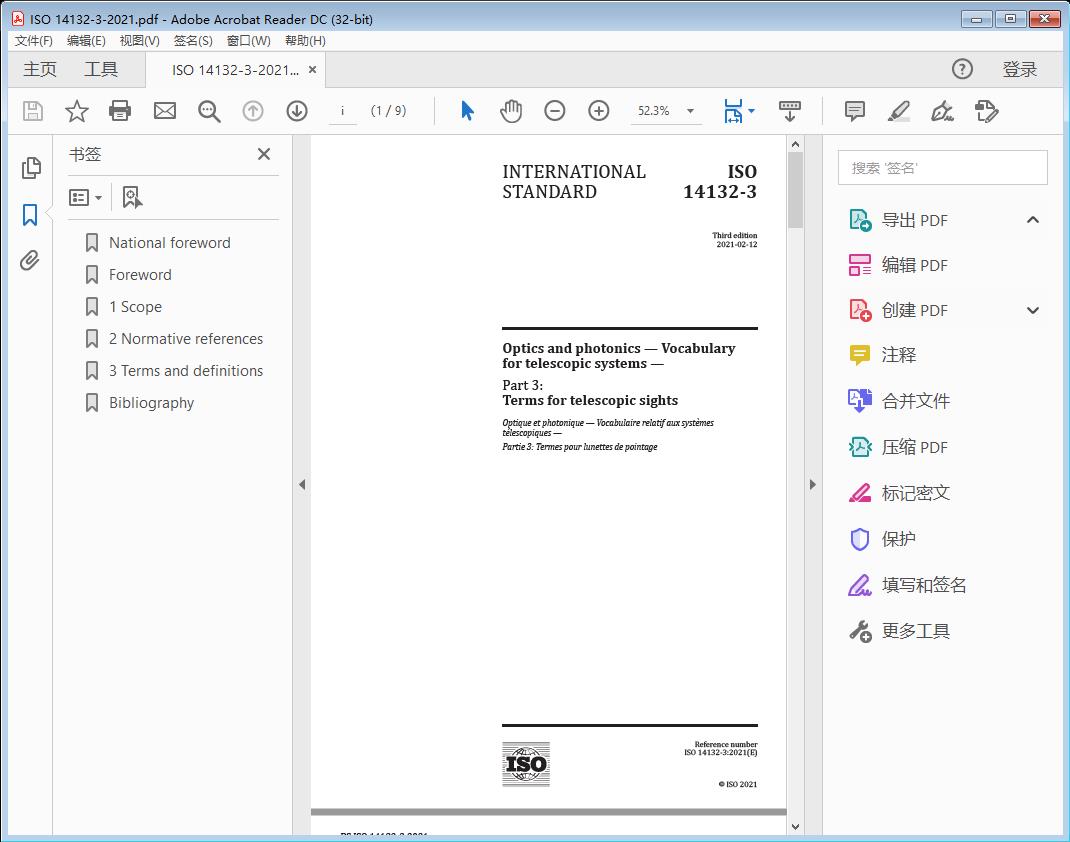Click the tools search input field
Screen dimensions: 1070x842
[x=942, y=168]
